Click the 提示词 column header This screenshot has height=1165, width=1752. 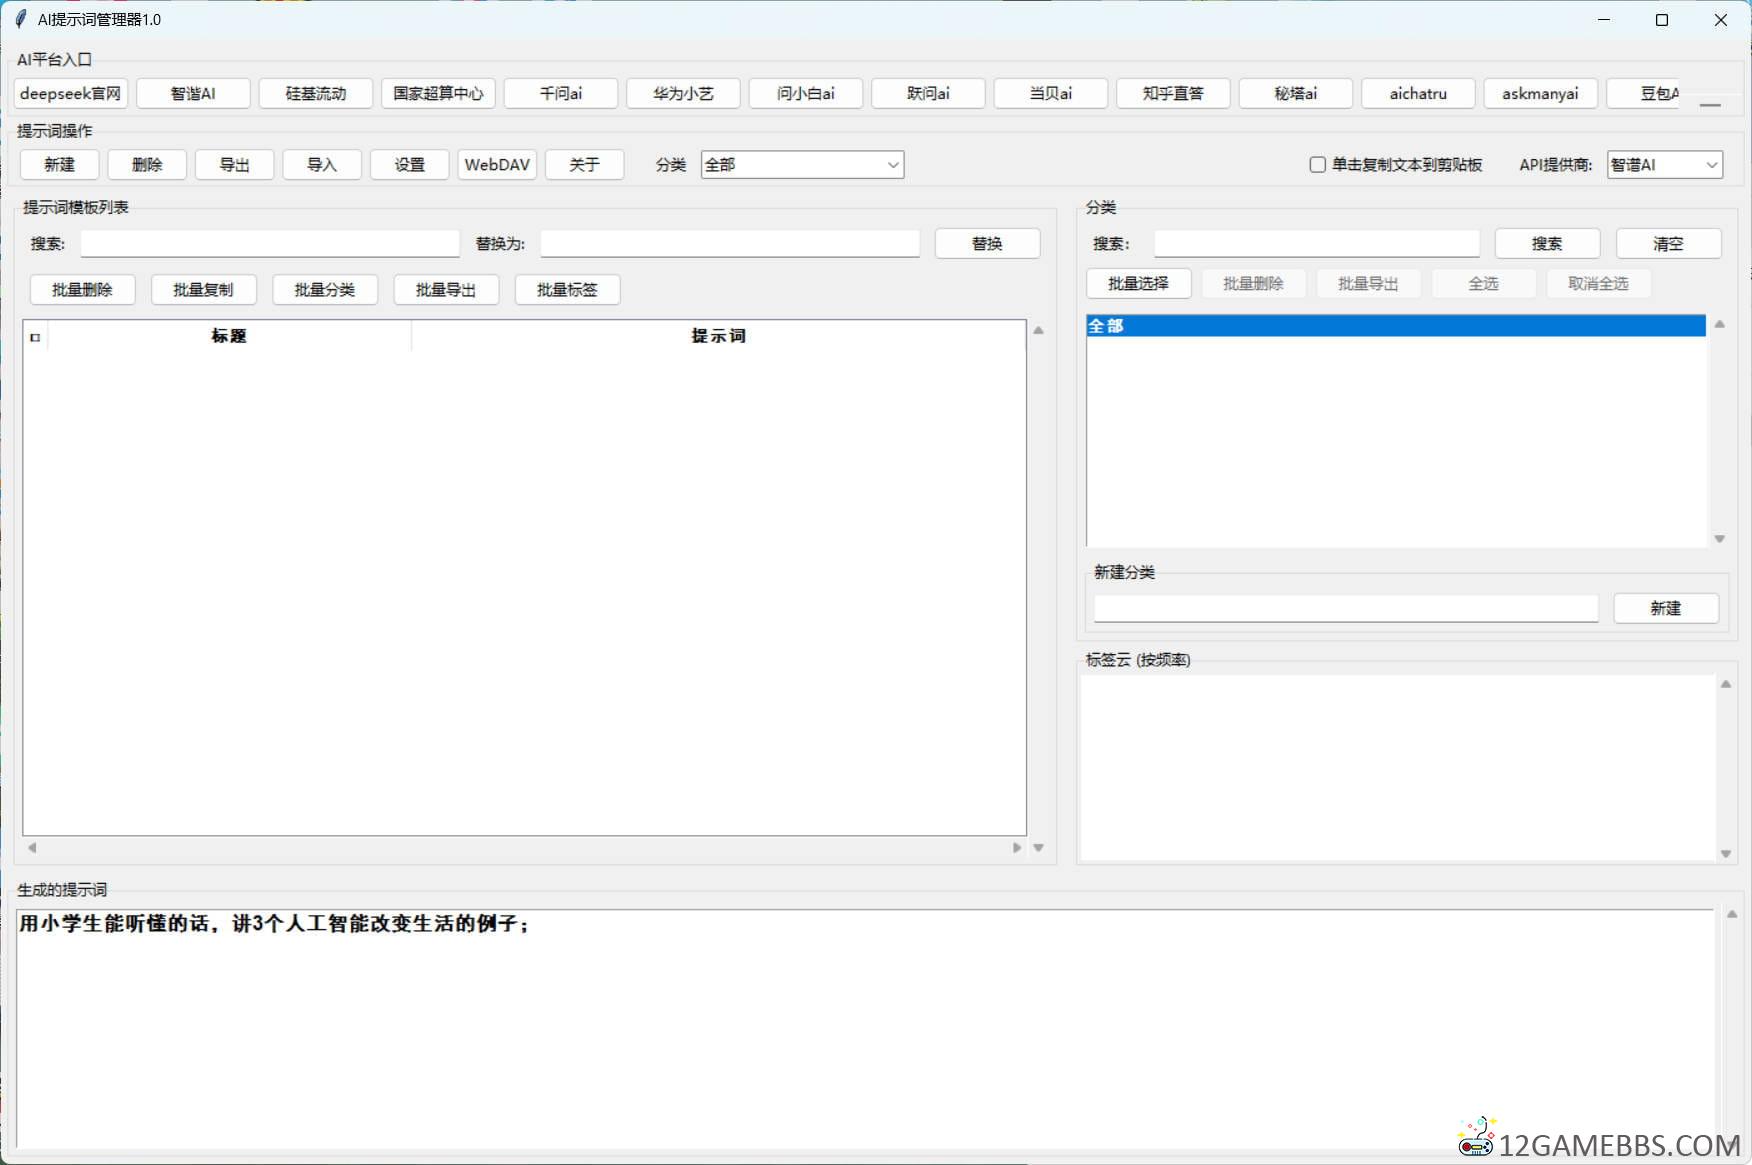click(x=718, y=336)
